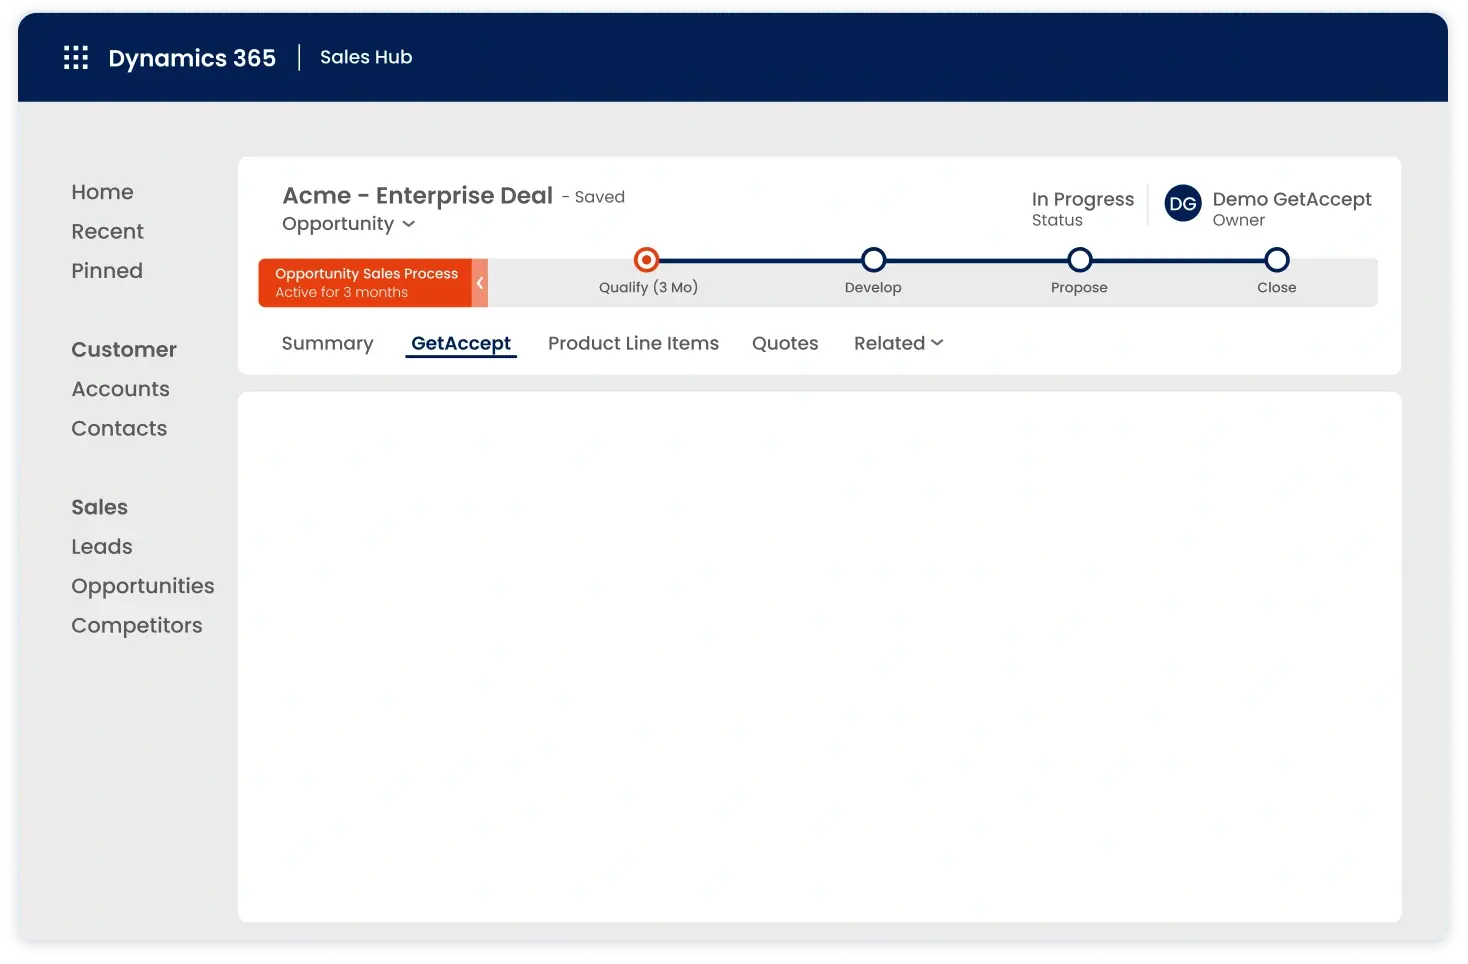
Task: Open Pinned in the sidebar
Action: (x=107, y=271)
